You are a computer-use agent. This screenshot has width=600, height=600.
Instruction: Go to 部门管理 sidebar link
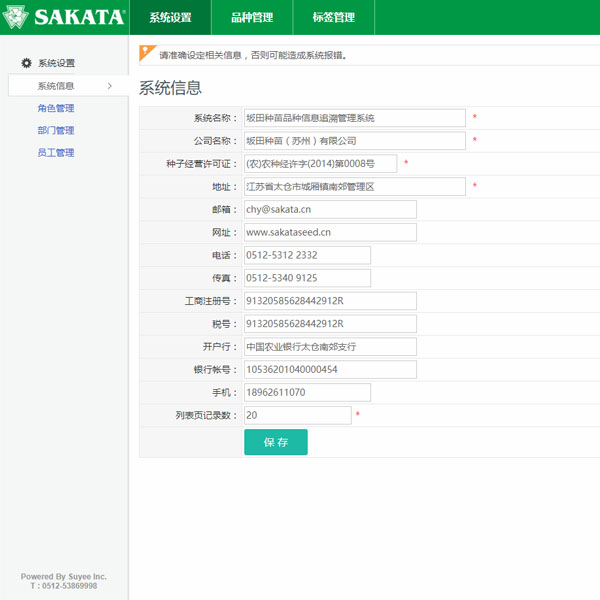coord(56,130)
